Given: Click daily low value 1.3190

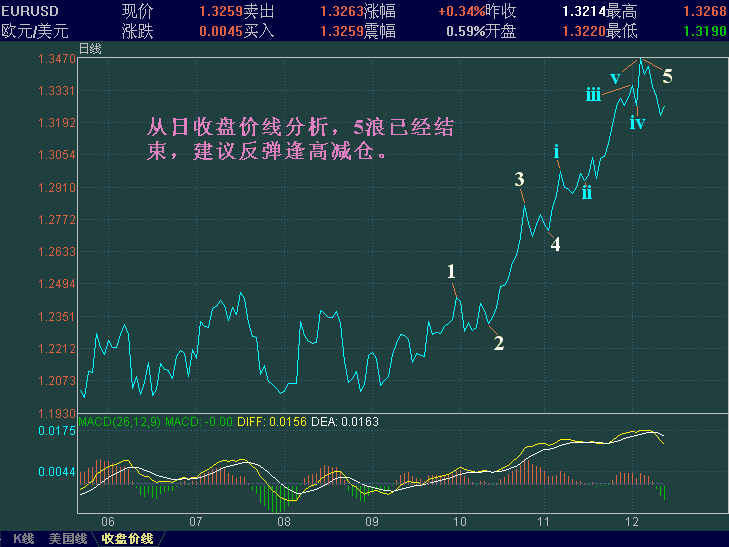Looking at the screenshot, I should (704, 31).
